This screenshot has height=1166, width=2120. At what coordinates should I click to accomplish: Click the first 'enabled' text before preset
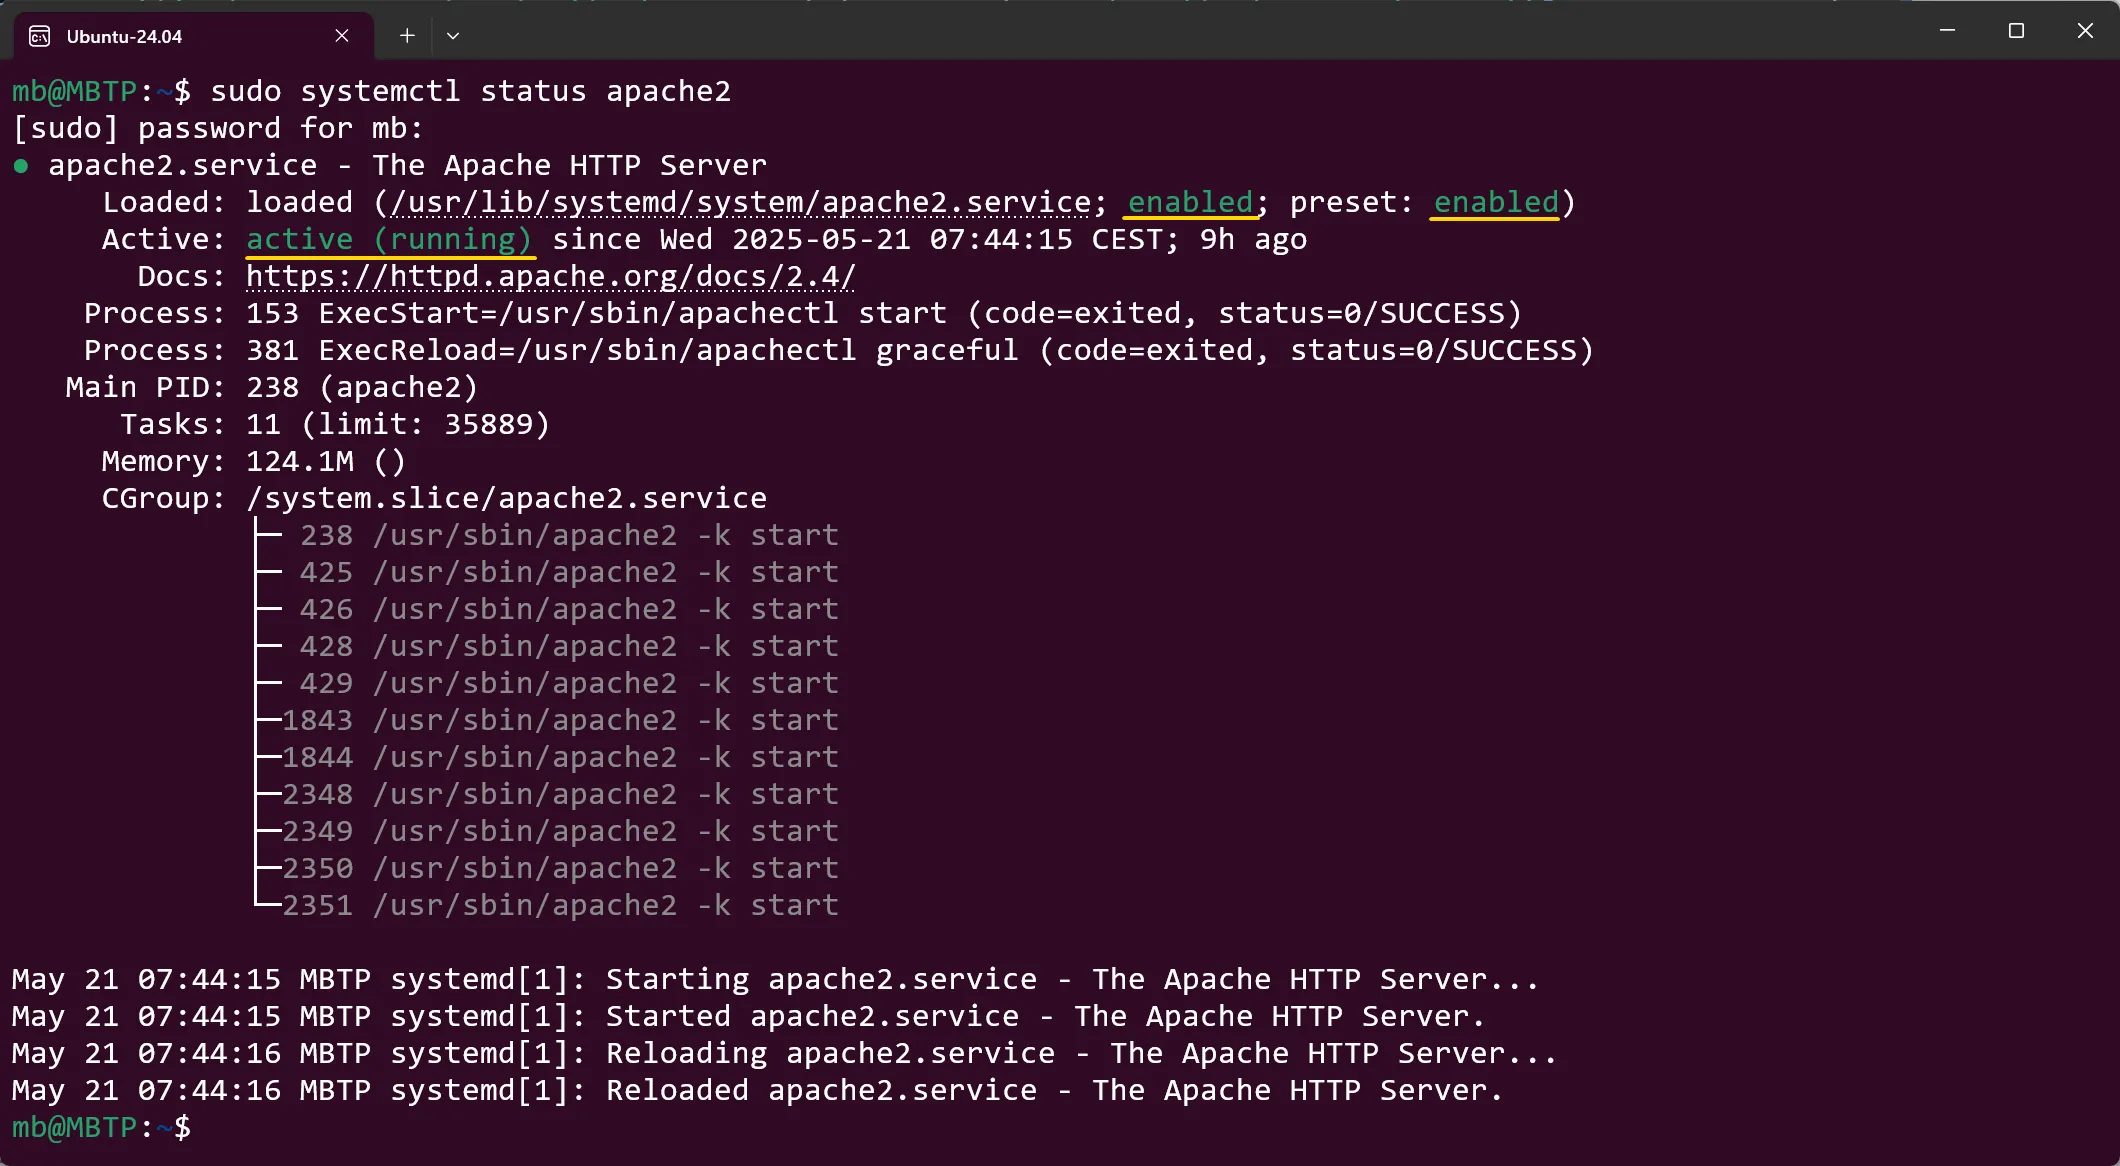click(x=1190, y=202)
